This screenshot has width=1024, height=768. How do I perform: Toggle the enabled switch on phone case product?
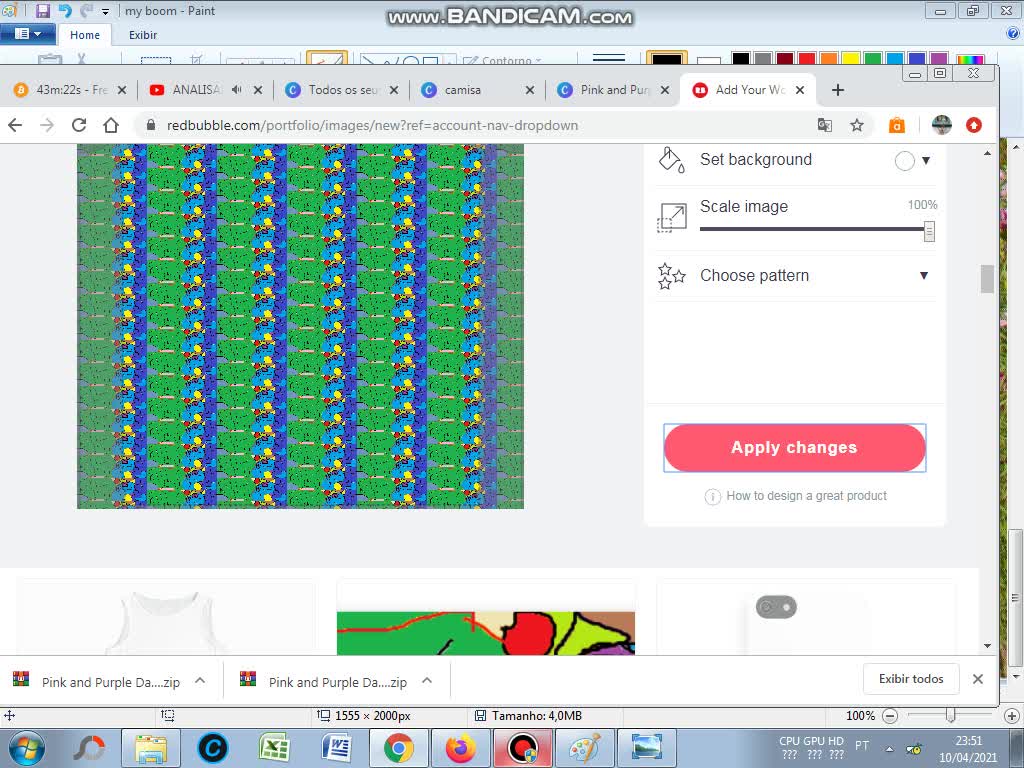pos(776,607)
